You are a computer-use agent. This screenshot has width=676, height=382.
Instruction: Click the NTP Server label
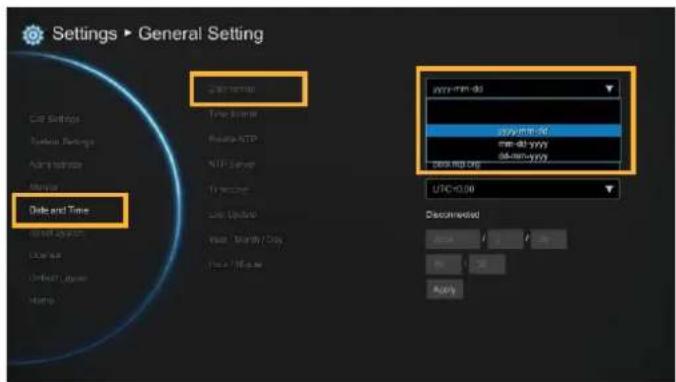232,164
